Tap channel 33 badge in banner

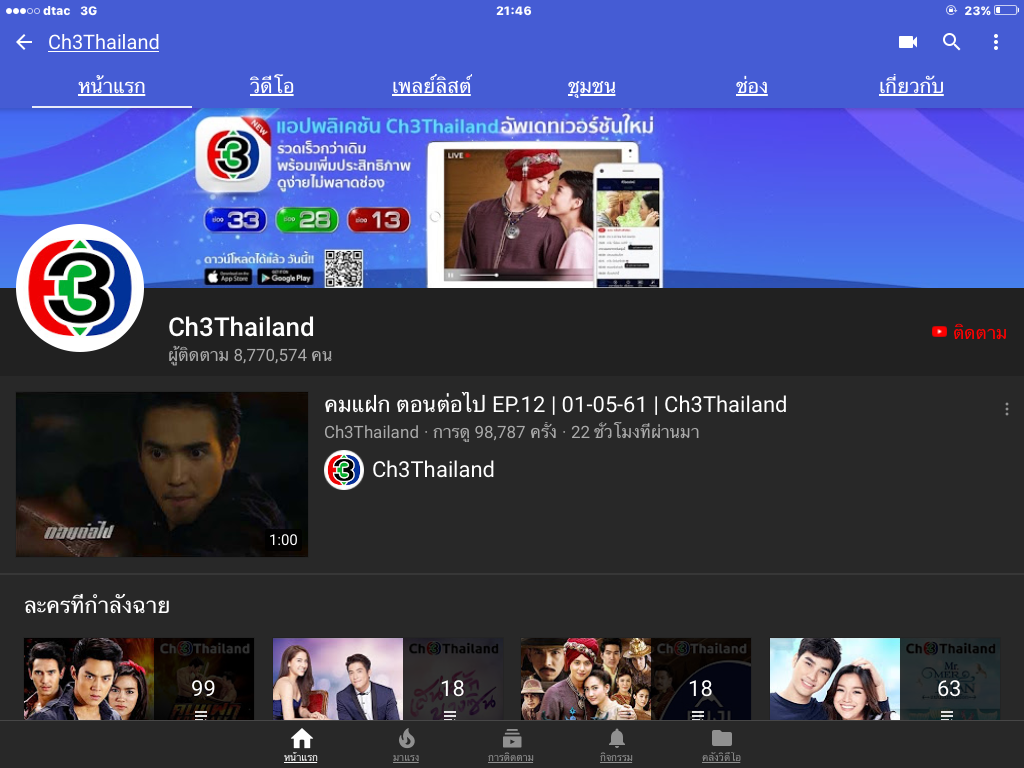236,220
